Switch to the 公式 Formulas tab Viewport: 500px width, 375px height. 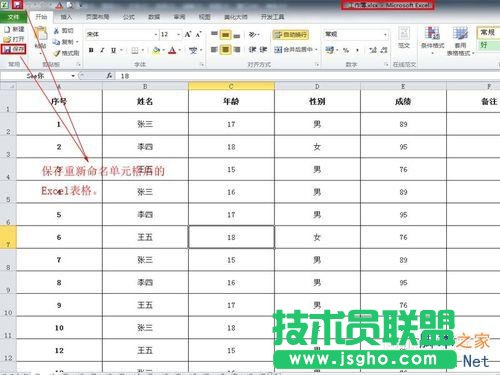click(x=129, y=17)
